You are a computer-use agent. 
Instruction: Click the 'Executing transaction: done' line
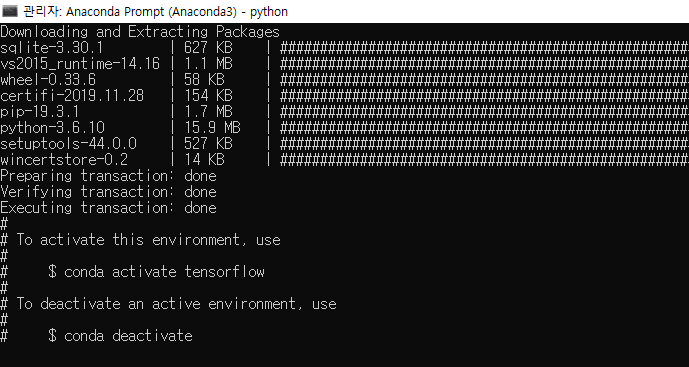coord(108,208)
